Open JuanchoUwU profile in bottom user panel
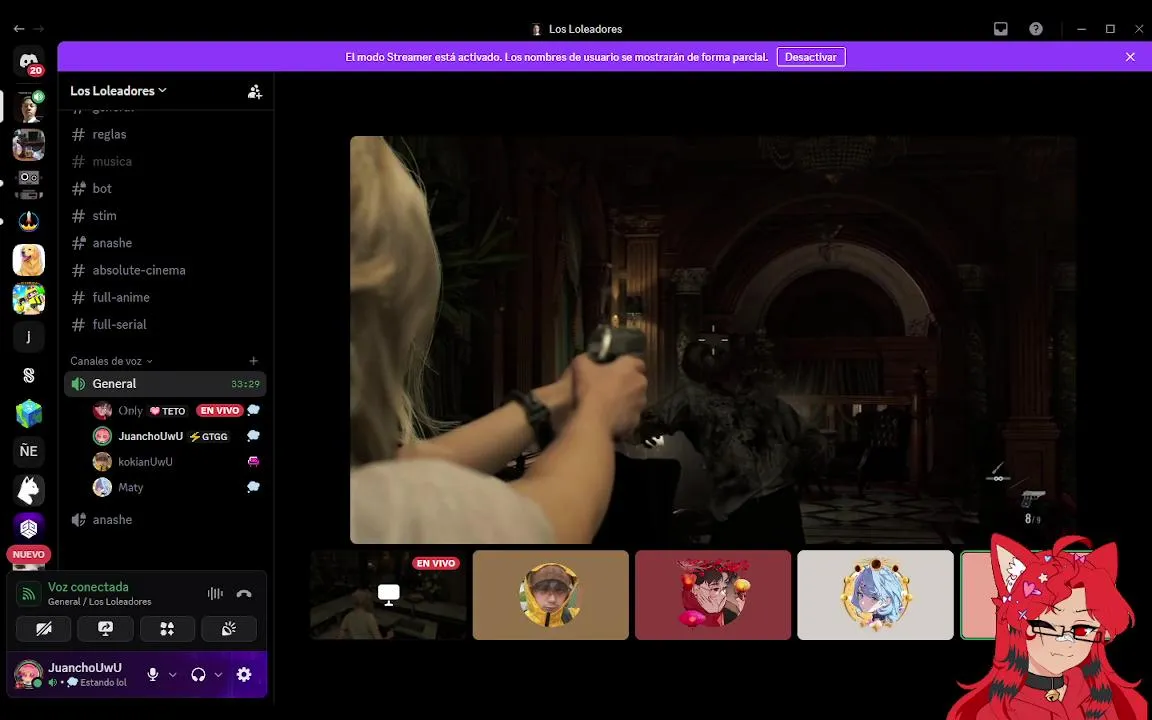The image size is (1152, 720). [73, 674]
